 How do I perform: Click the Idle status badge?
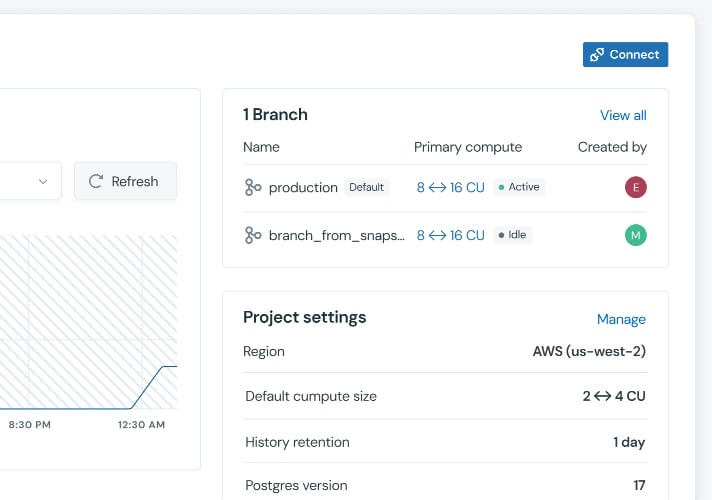click(513, 235)
